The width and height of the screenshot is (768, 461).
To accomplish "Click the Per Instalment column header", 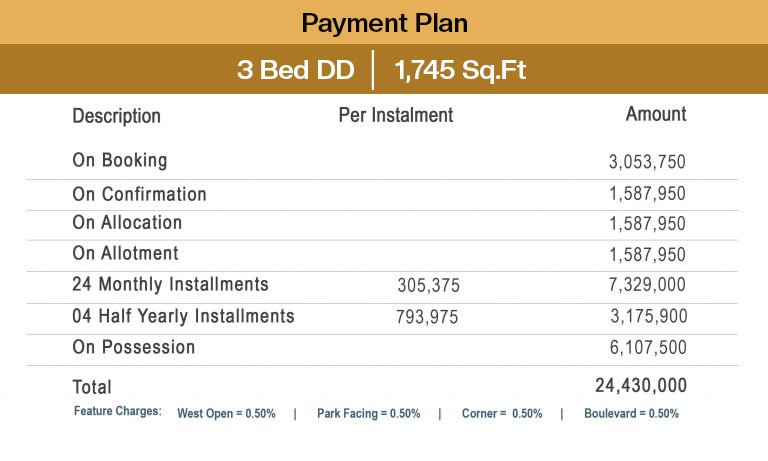I will pyautogui.click(x=396, y=115).
